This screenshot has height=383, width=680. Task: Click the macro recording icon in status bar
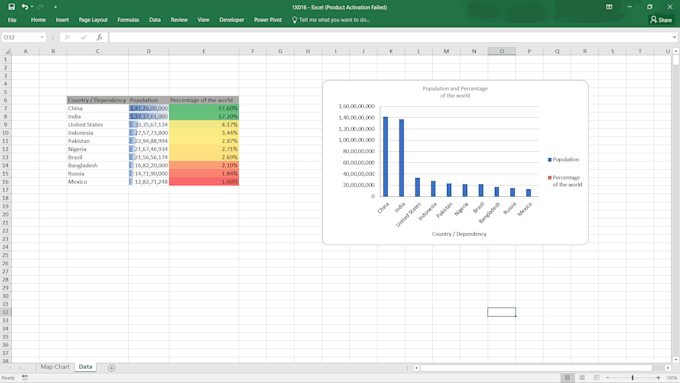click(25, 378)
